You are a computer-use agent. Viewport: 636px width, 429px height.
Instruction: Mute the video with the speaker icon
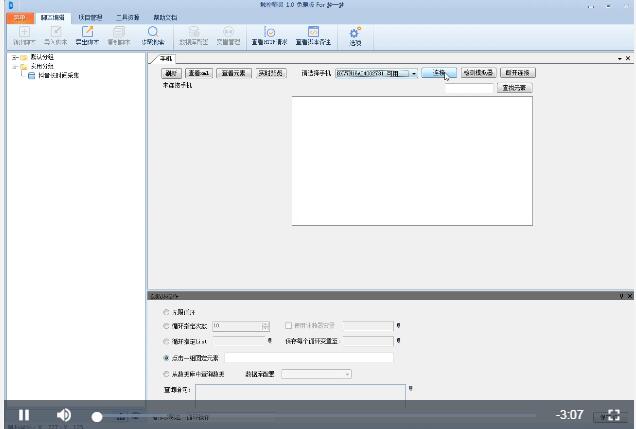pyautogui.click(x=64, y=415)
